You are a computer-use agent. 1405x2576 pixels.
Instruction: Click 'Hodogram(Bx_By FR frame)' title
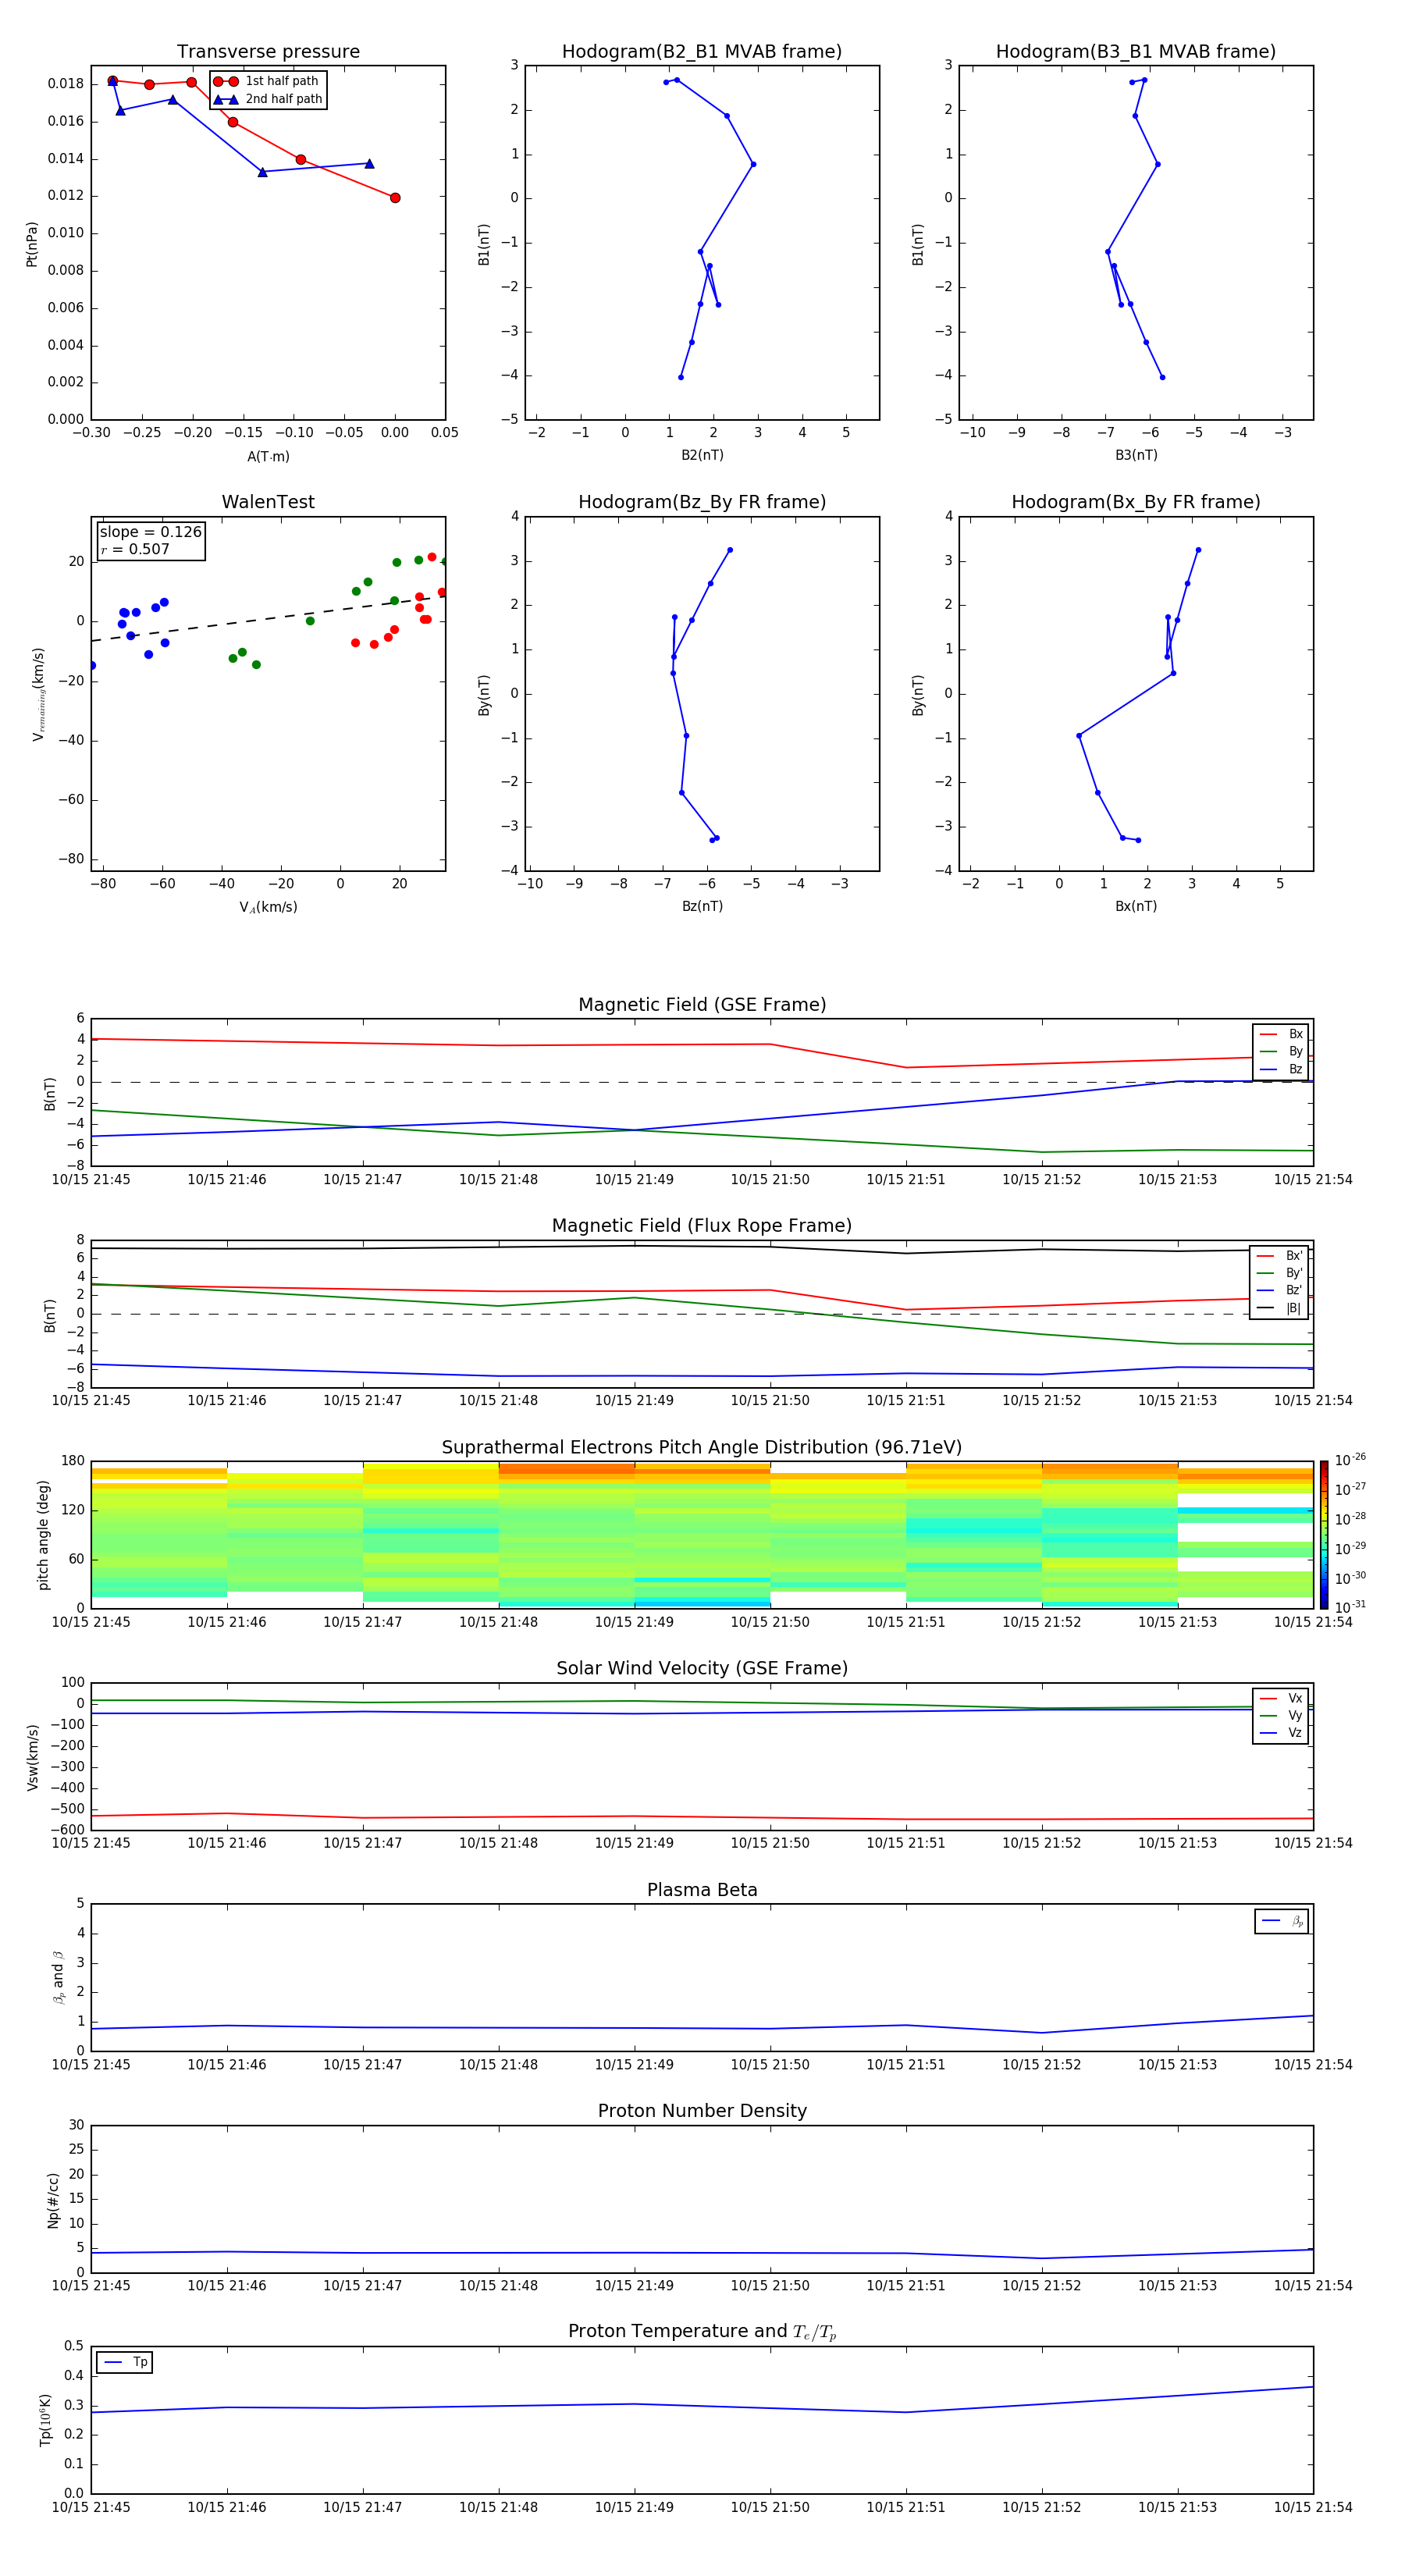click(x=1136, y=502)
